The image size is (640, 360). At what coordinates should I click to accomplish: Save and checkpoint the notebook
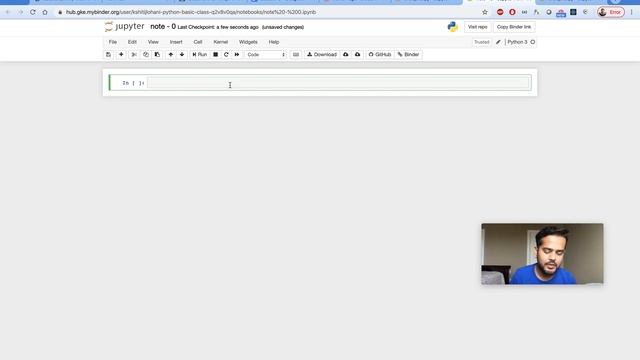point(108,54)
